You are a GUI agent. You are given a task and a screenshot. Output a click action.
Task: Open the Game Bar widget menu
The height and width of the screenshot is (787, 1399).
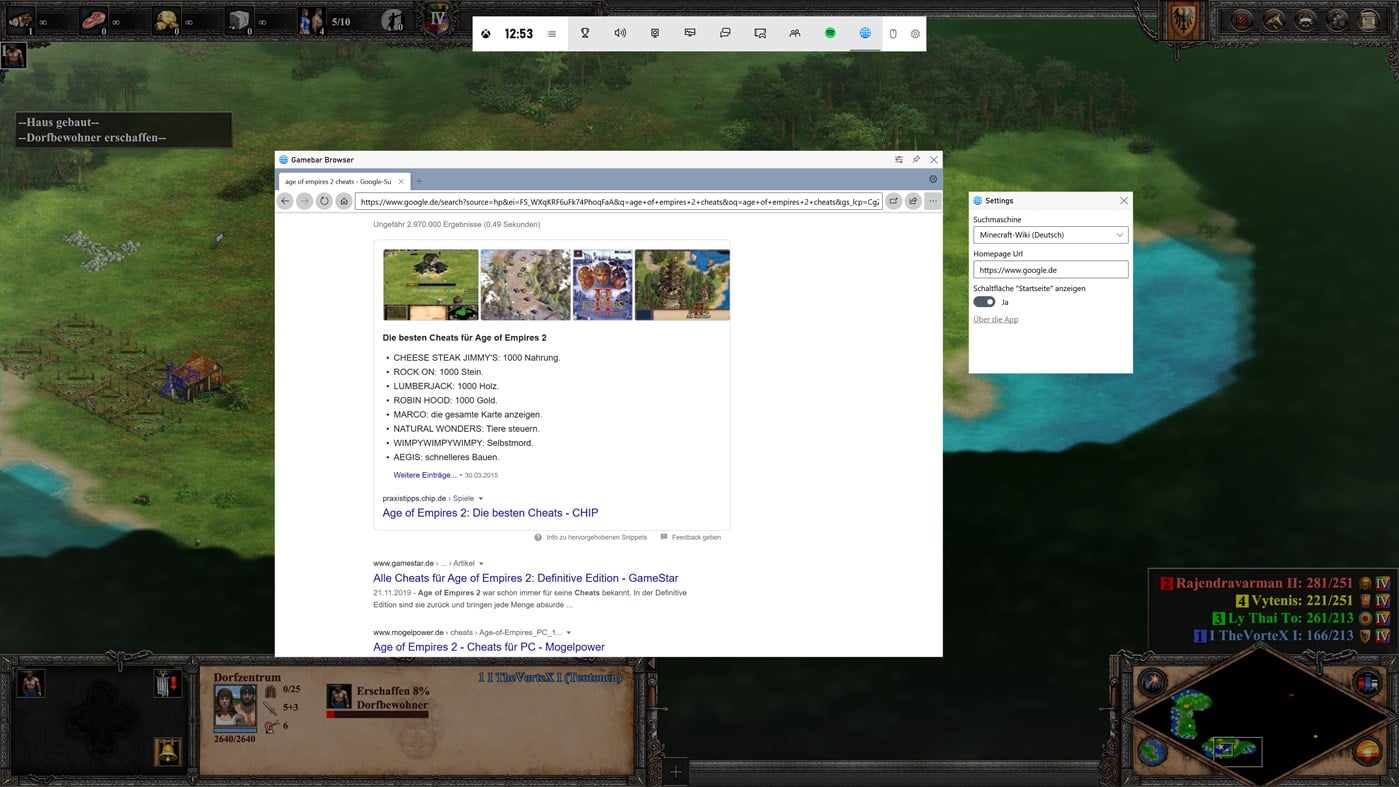point(551,34)
